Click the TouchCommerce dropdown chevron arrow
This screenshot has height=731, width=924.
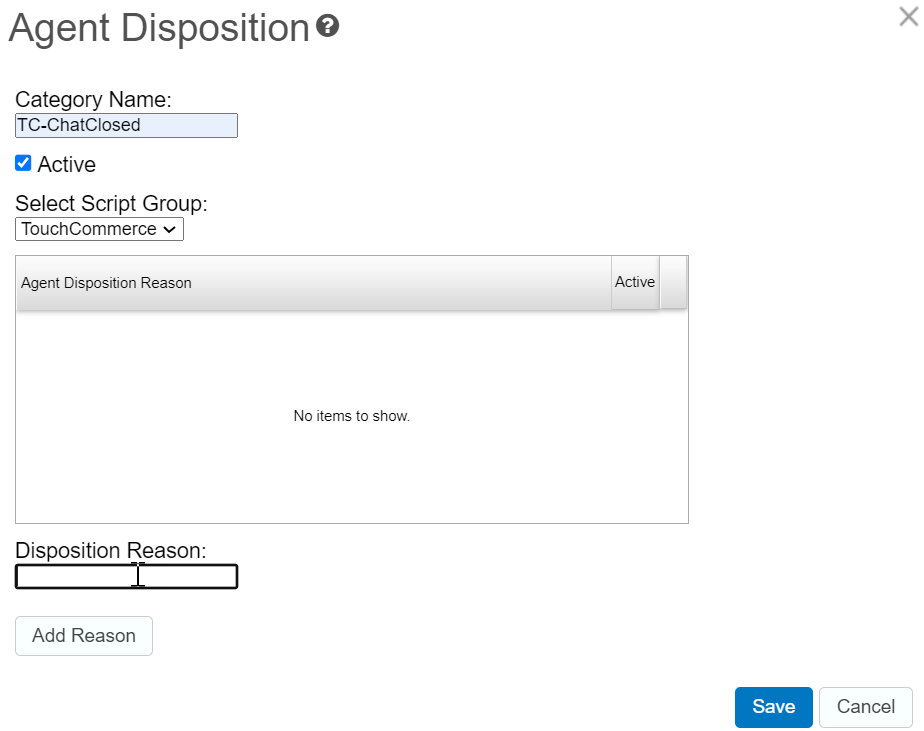click(x=170, y=229)
